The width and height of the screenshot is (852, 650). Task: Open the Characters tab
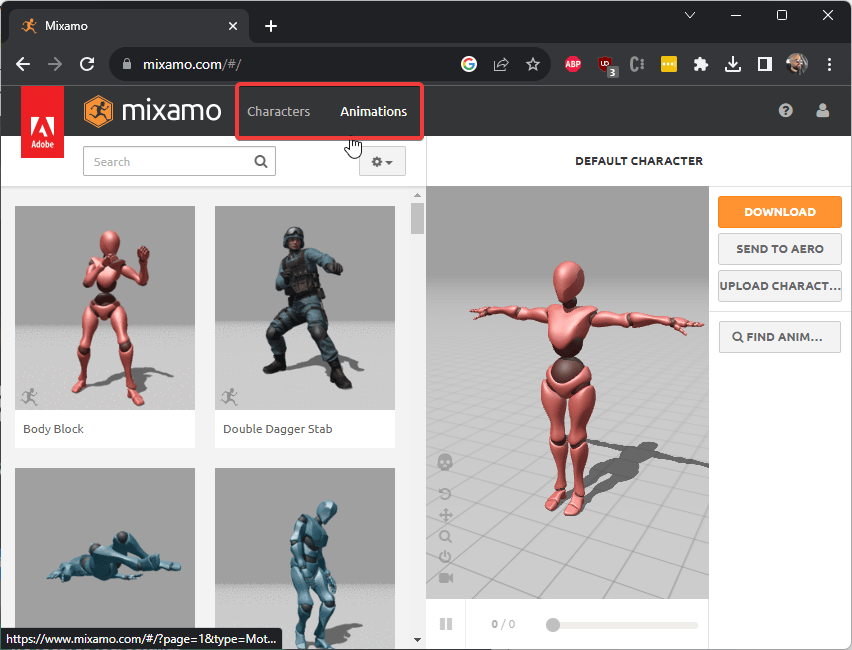pyautogui.click(x=278, y=111)
